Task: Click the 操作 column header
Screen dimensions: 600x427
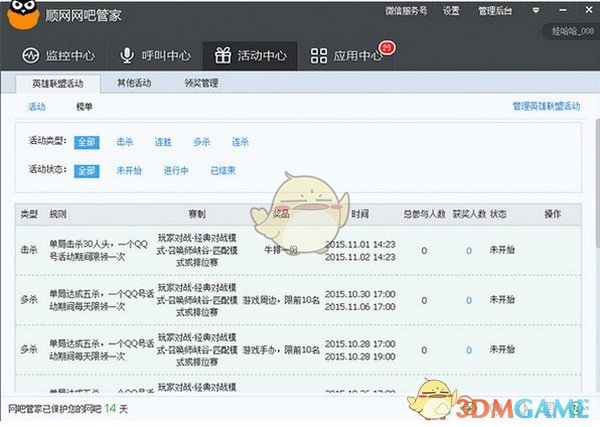Action: pos(553,214)
